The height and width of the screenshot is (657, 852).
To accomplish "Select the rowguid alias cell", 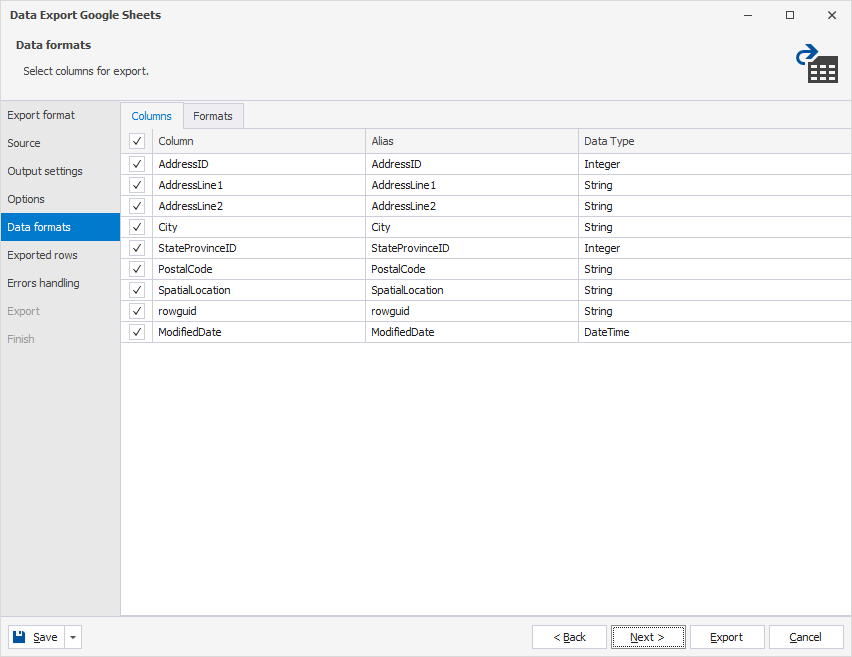I will click(x=472, y=311).
